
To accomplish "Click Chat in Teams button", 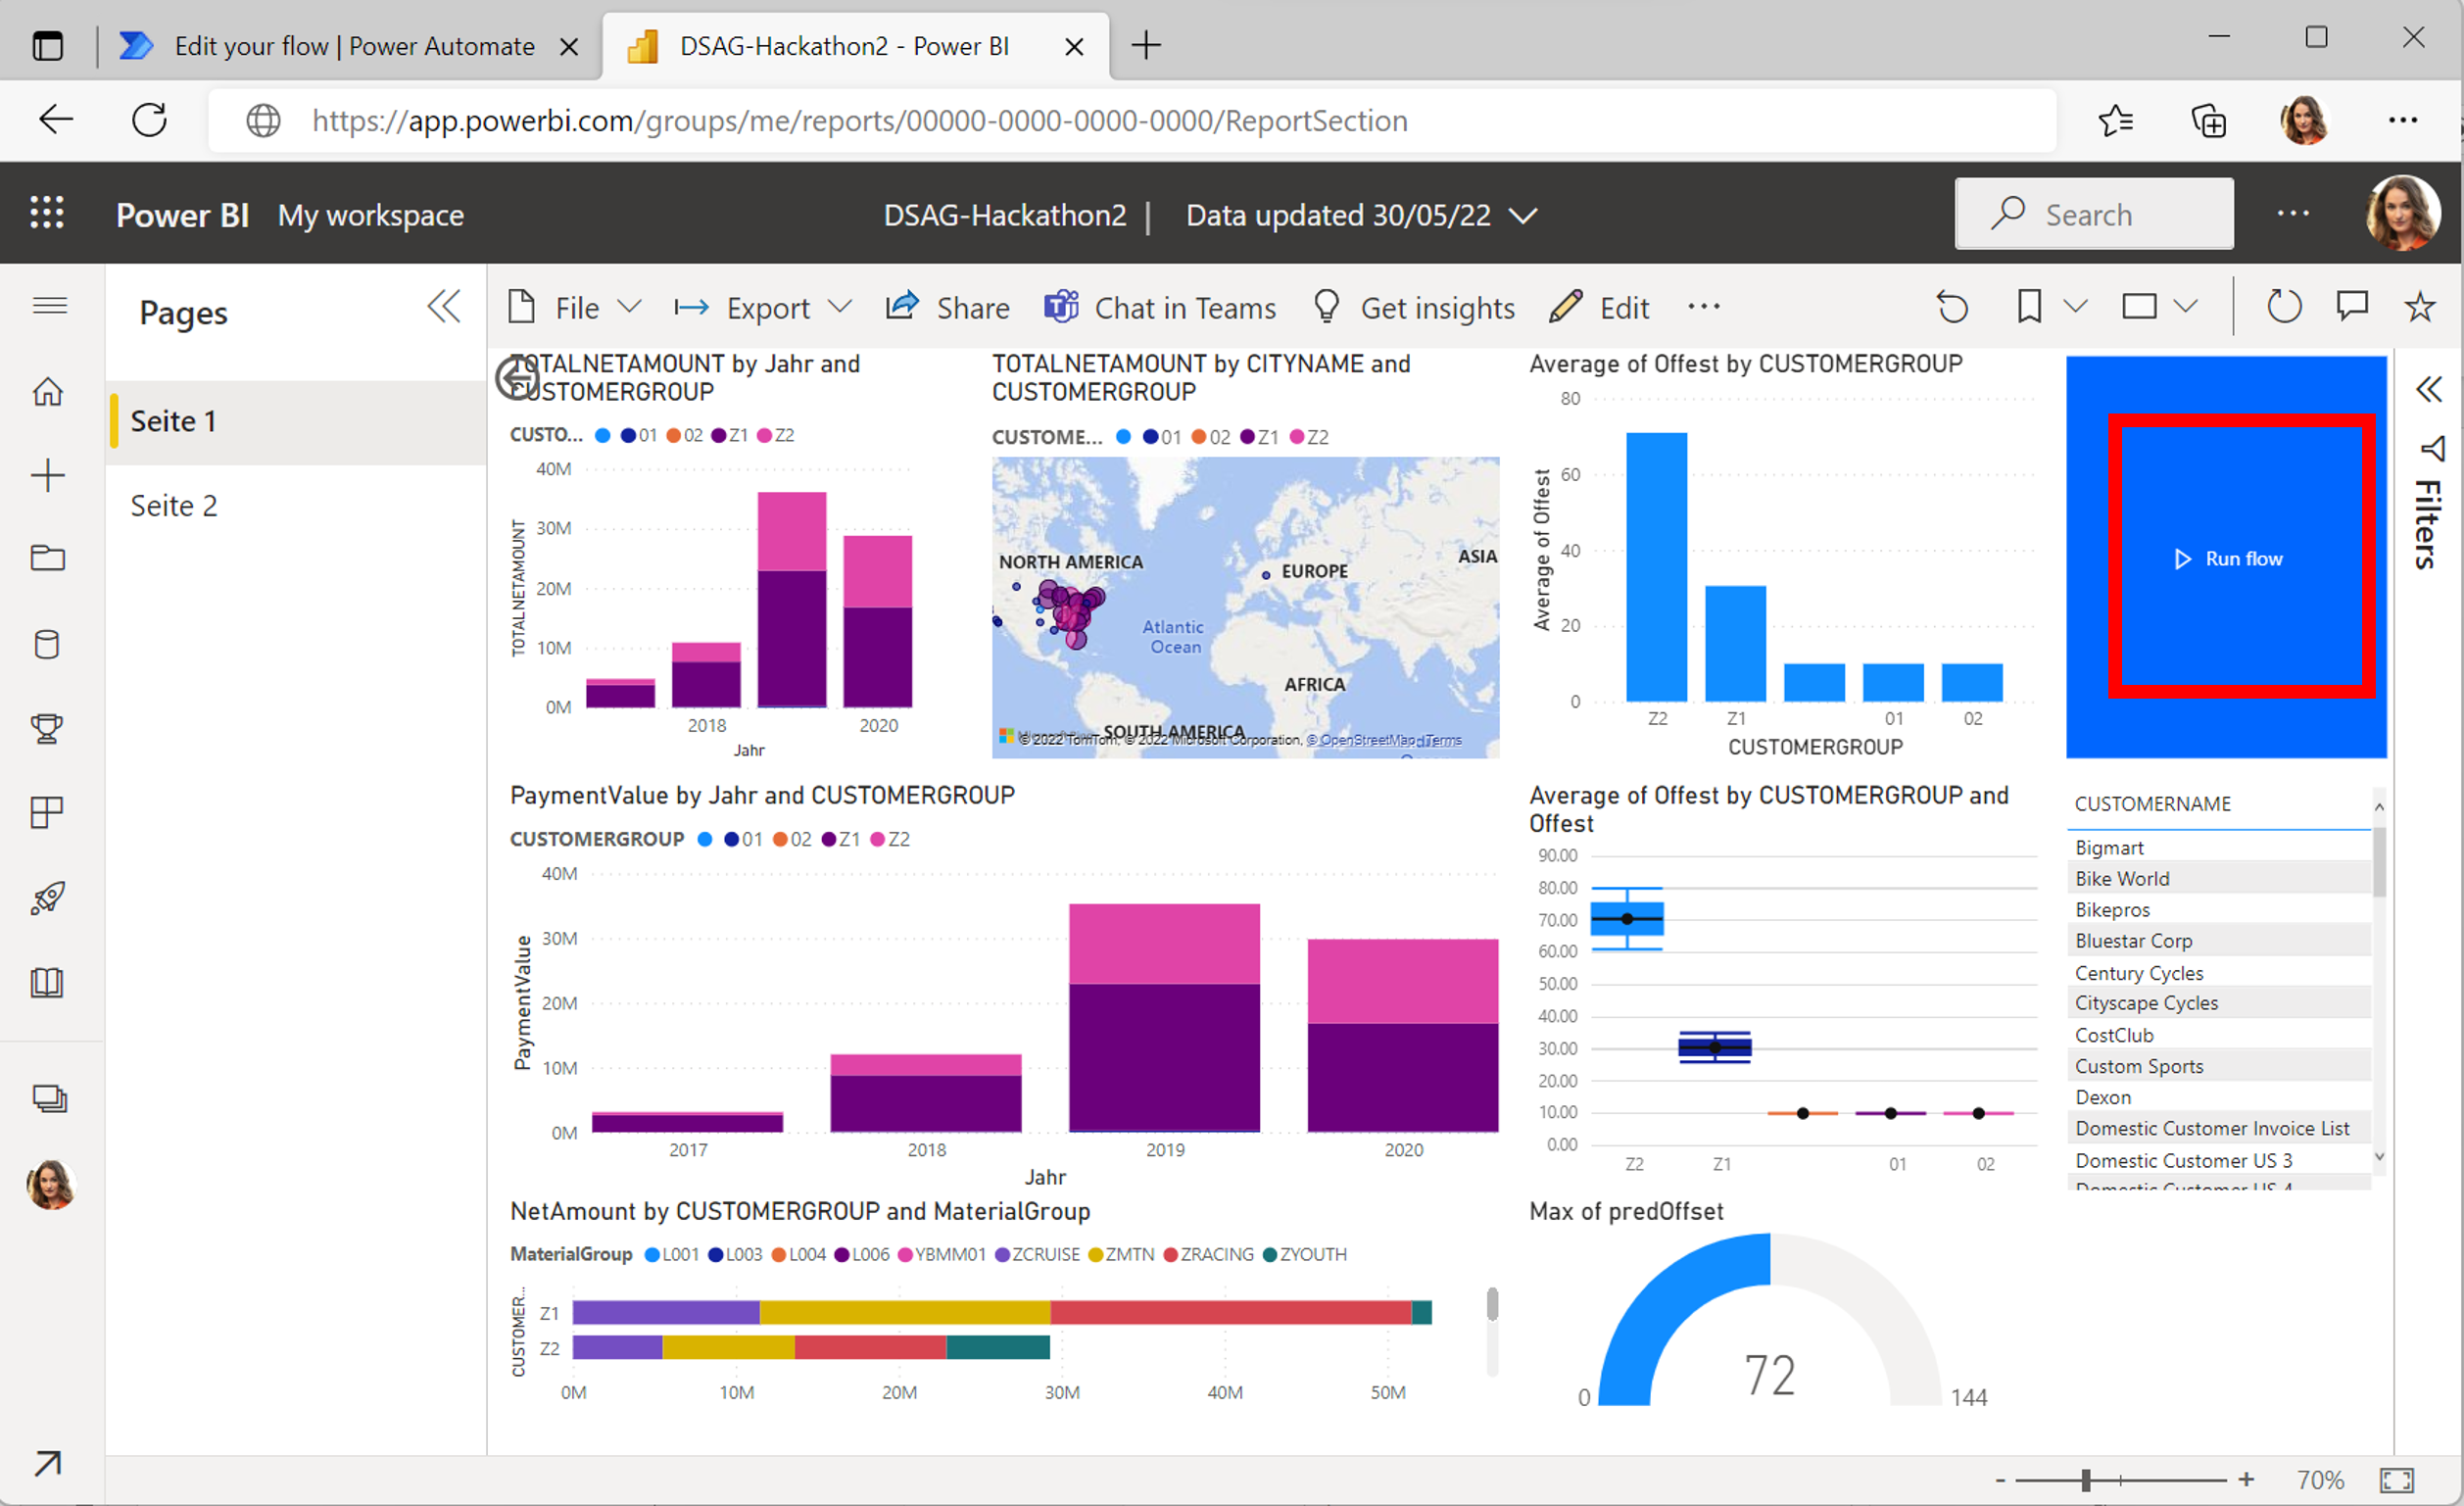I will 1162,308.
